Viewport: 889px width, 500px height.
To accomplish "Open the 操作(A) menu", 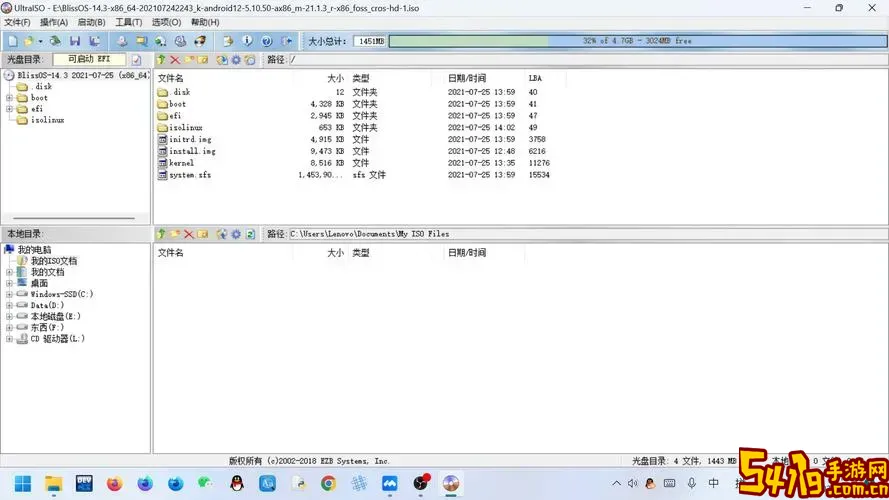I will [x=54, y=22].
